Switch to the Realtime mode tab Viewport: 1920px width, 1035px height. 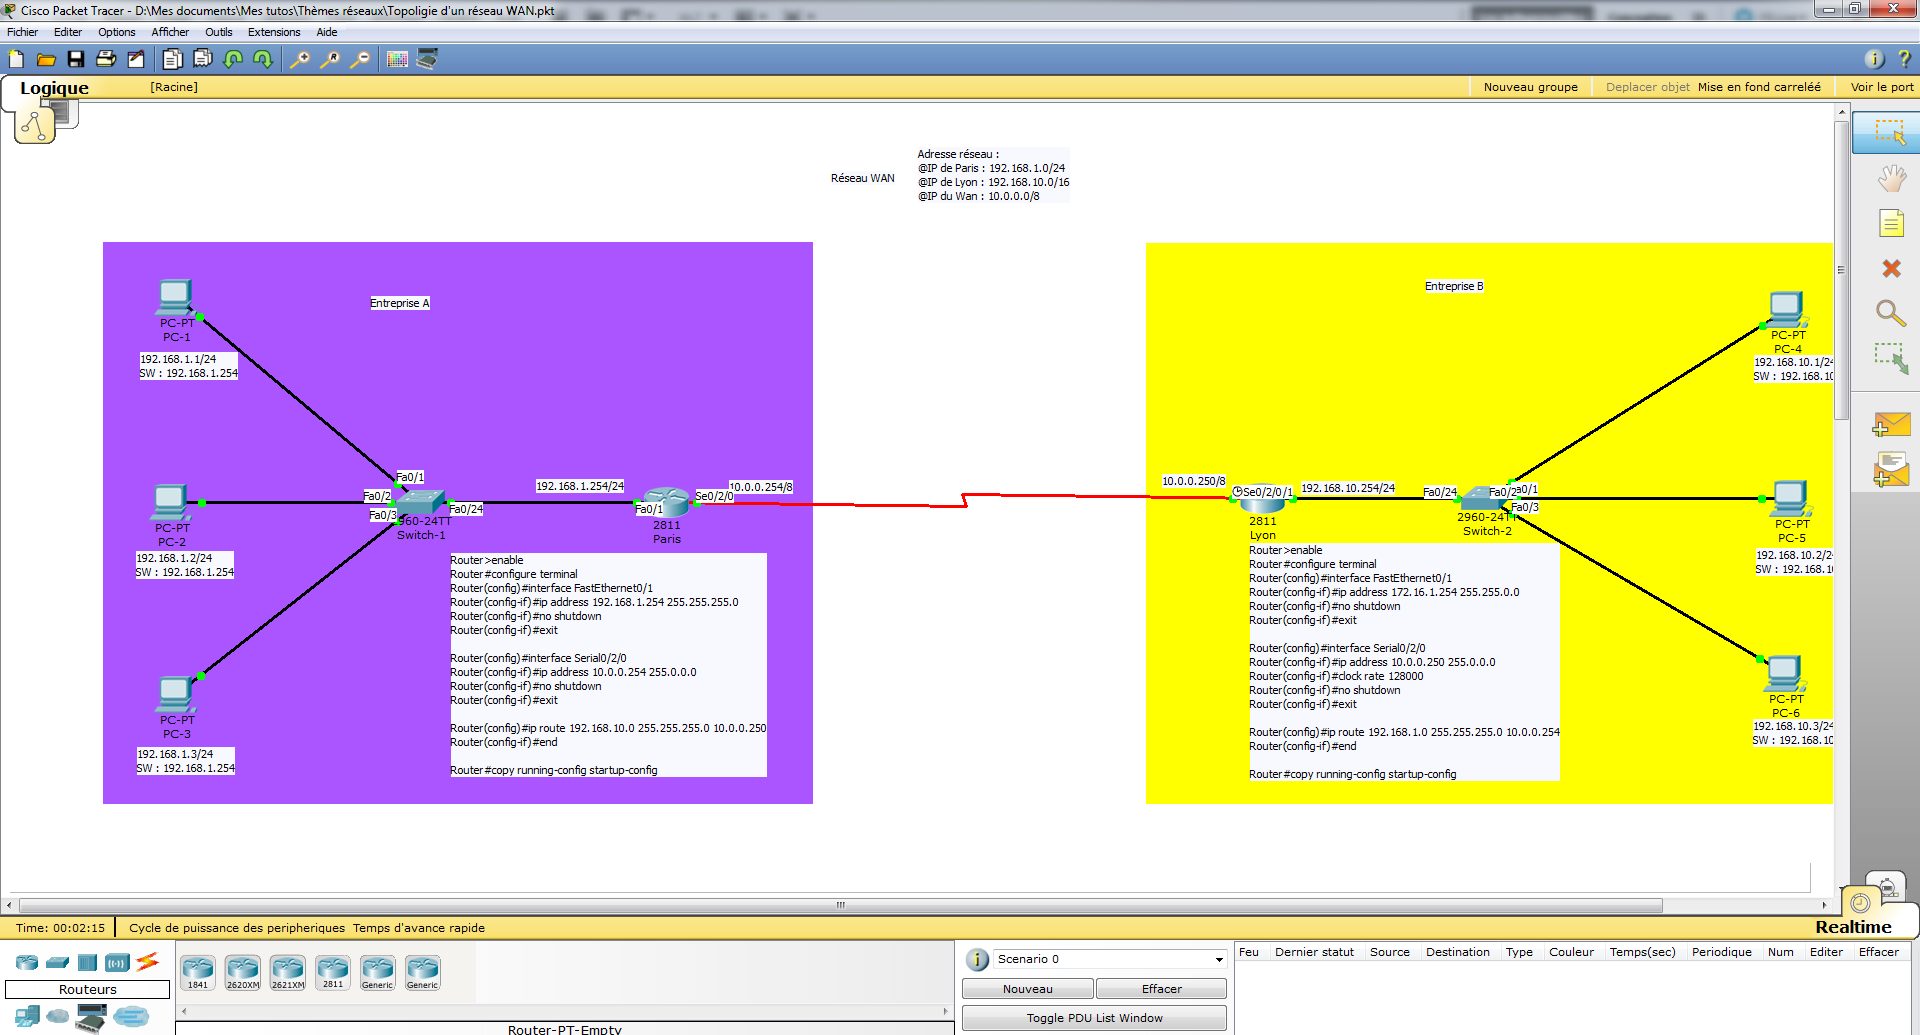click(1853, 927)
